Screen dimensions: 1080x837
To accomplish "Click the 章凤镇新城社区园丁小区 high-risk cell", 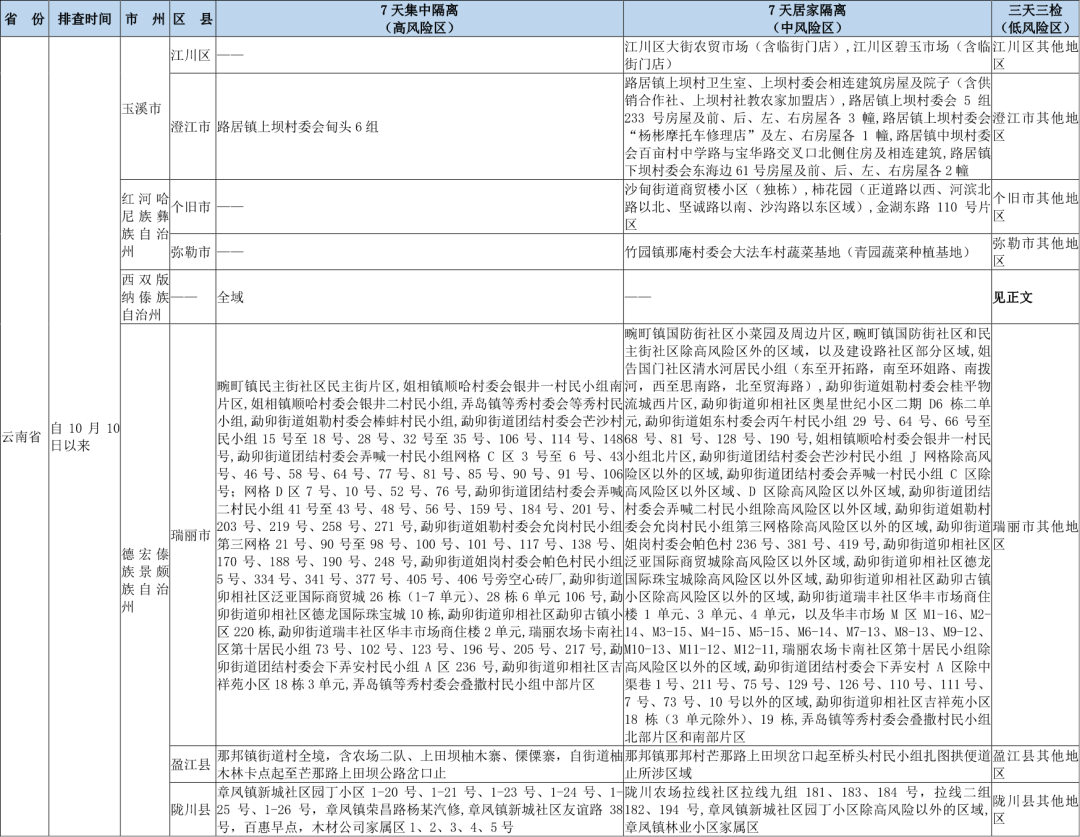I will point(419,809).
